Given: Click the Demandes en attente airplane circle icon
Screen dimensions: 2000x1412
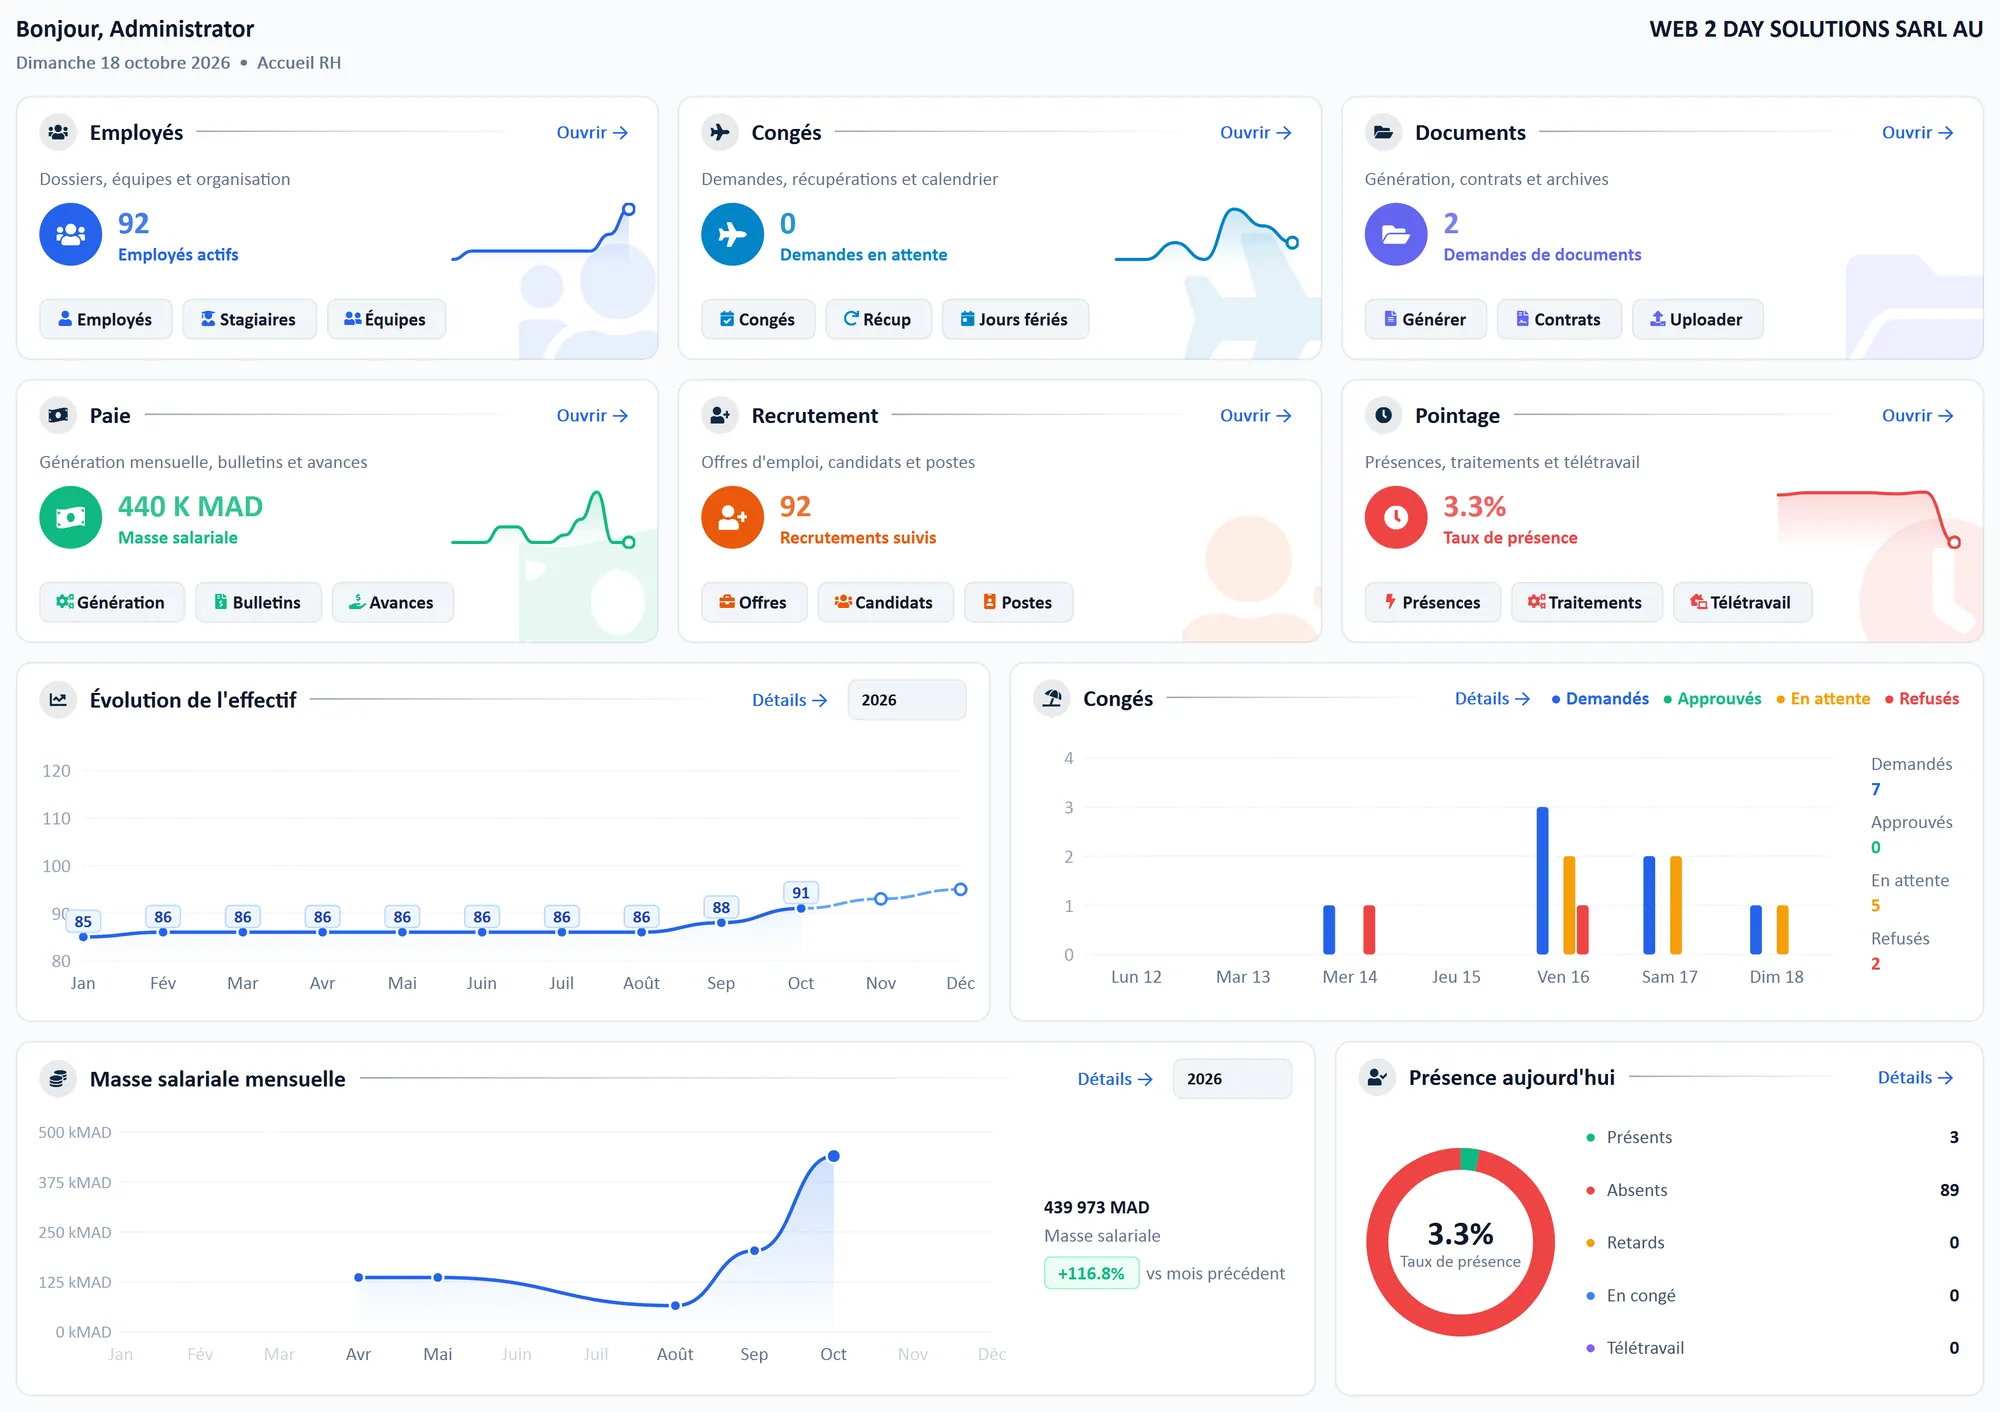Looking at the screenshot, I should coord(732,234).
